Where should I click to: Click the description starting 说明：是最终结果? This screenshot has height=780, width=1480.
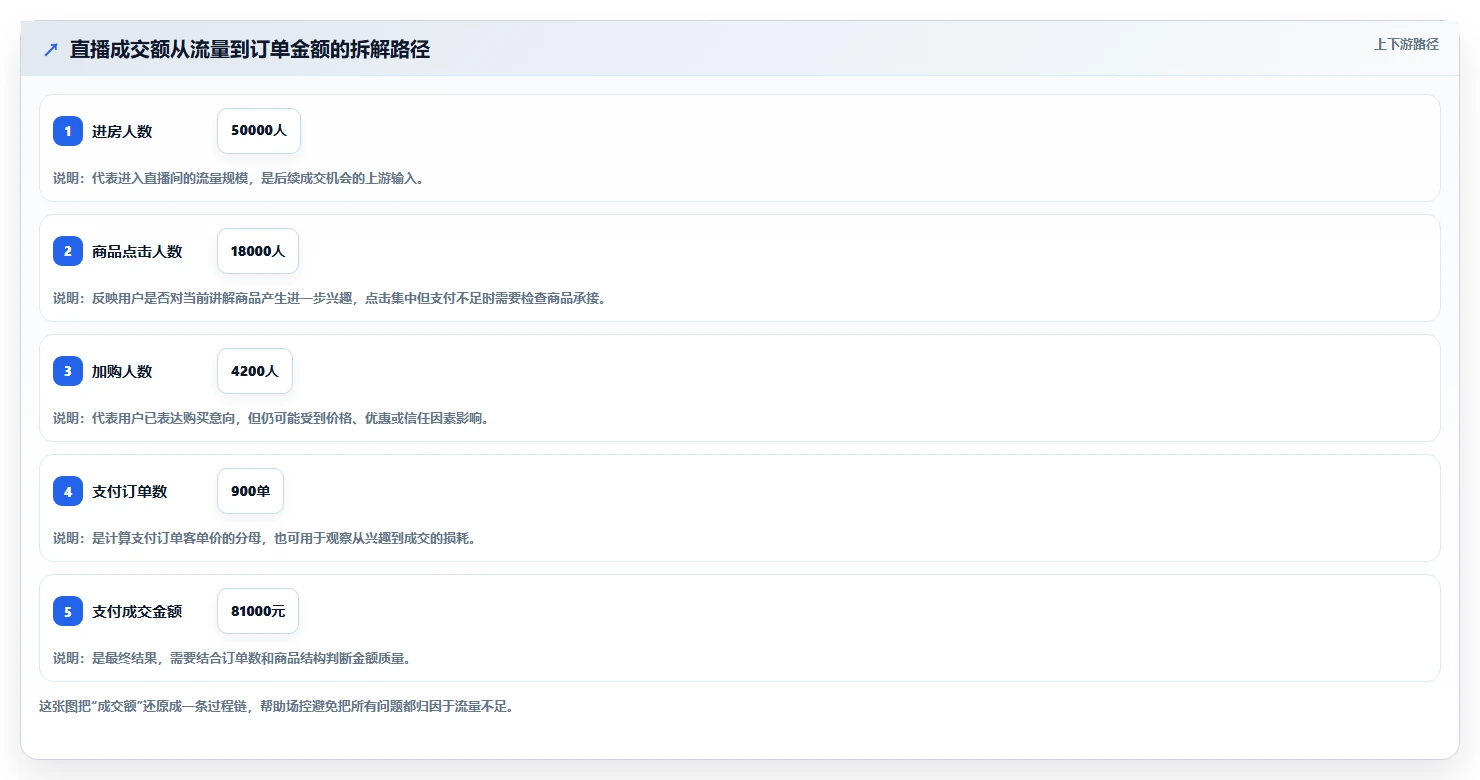click(x=232, y=658)
